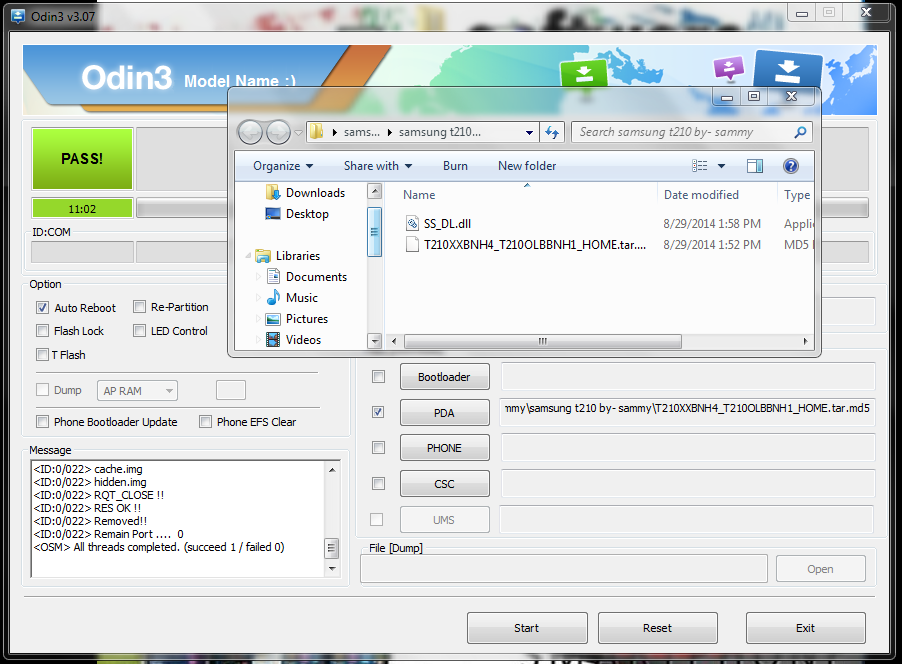Expand the Music library node
The image size is (902, 664).
point(258,297)
